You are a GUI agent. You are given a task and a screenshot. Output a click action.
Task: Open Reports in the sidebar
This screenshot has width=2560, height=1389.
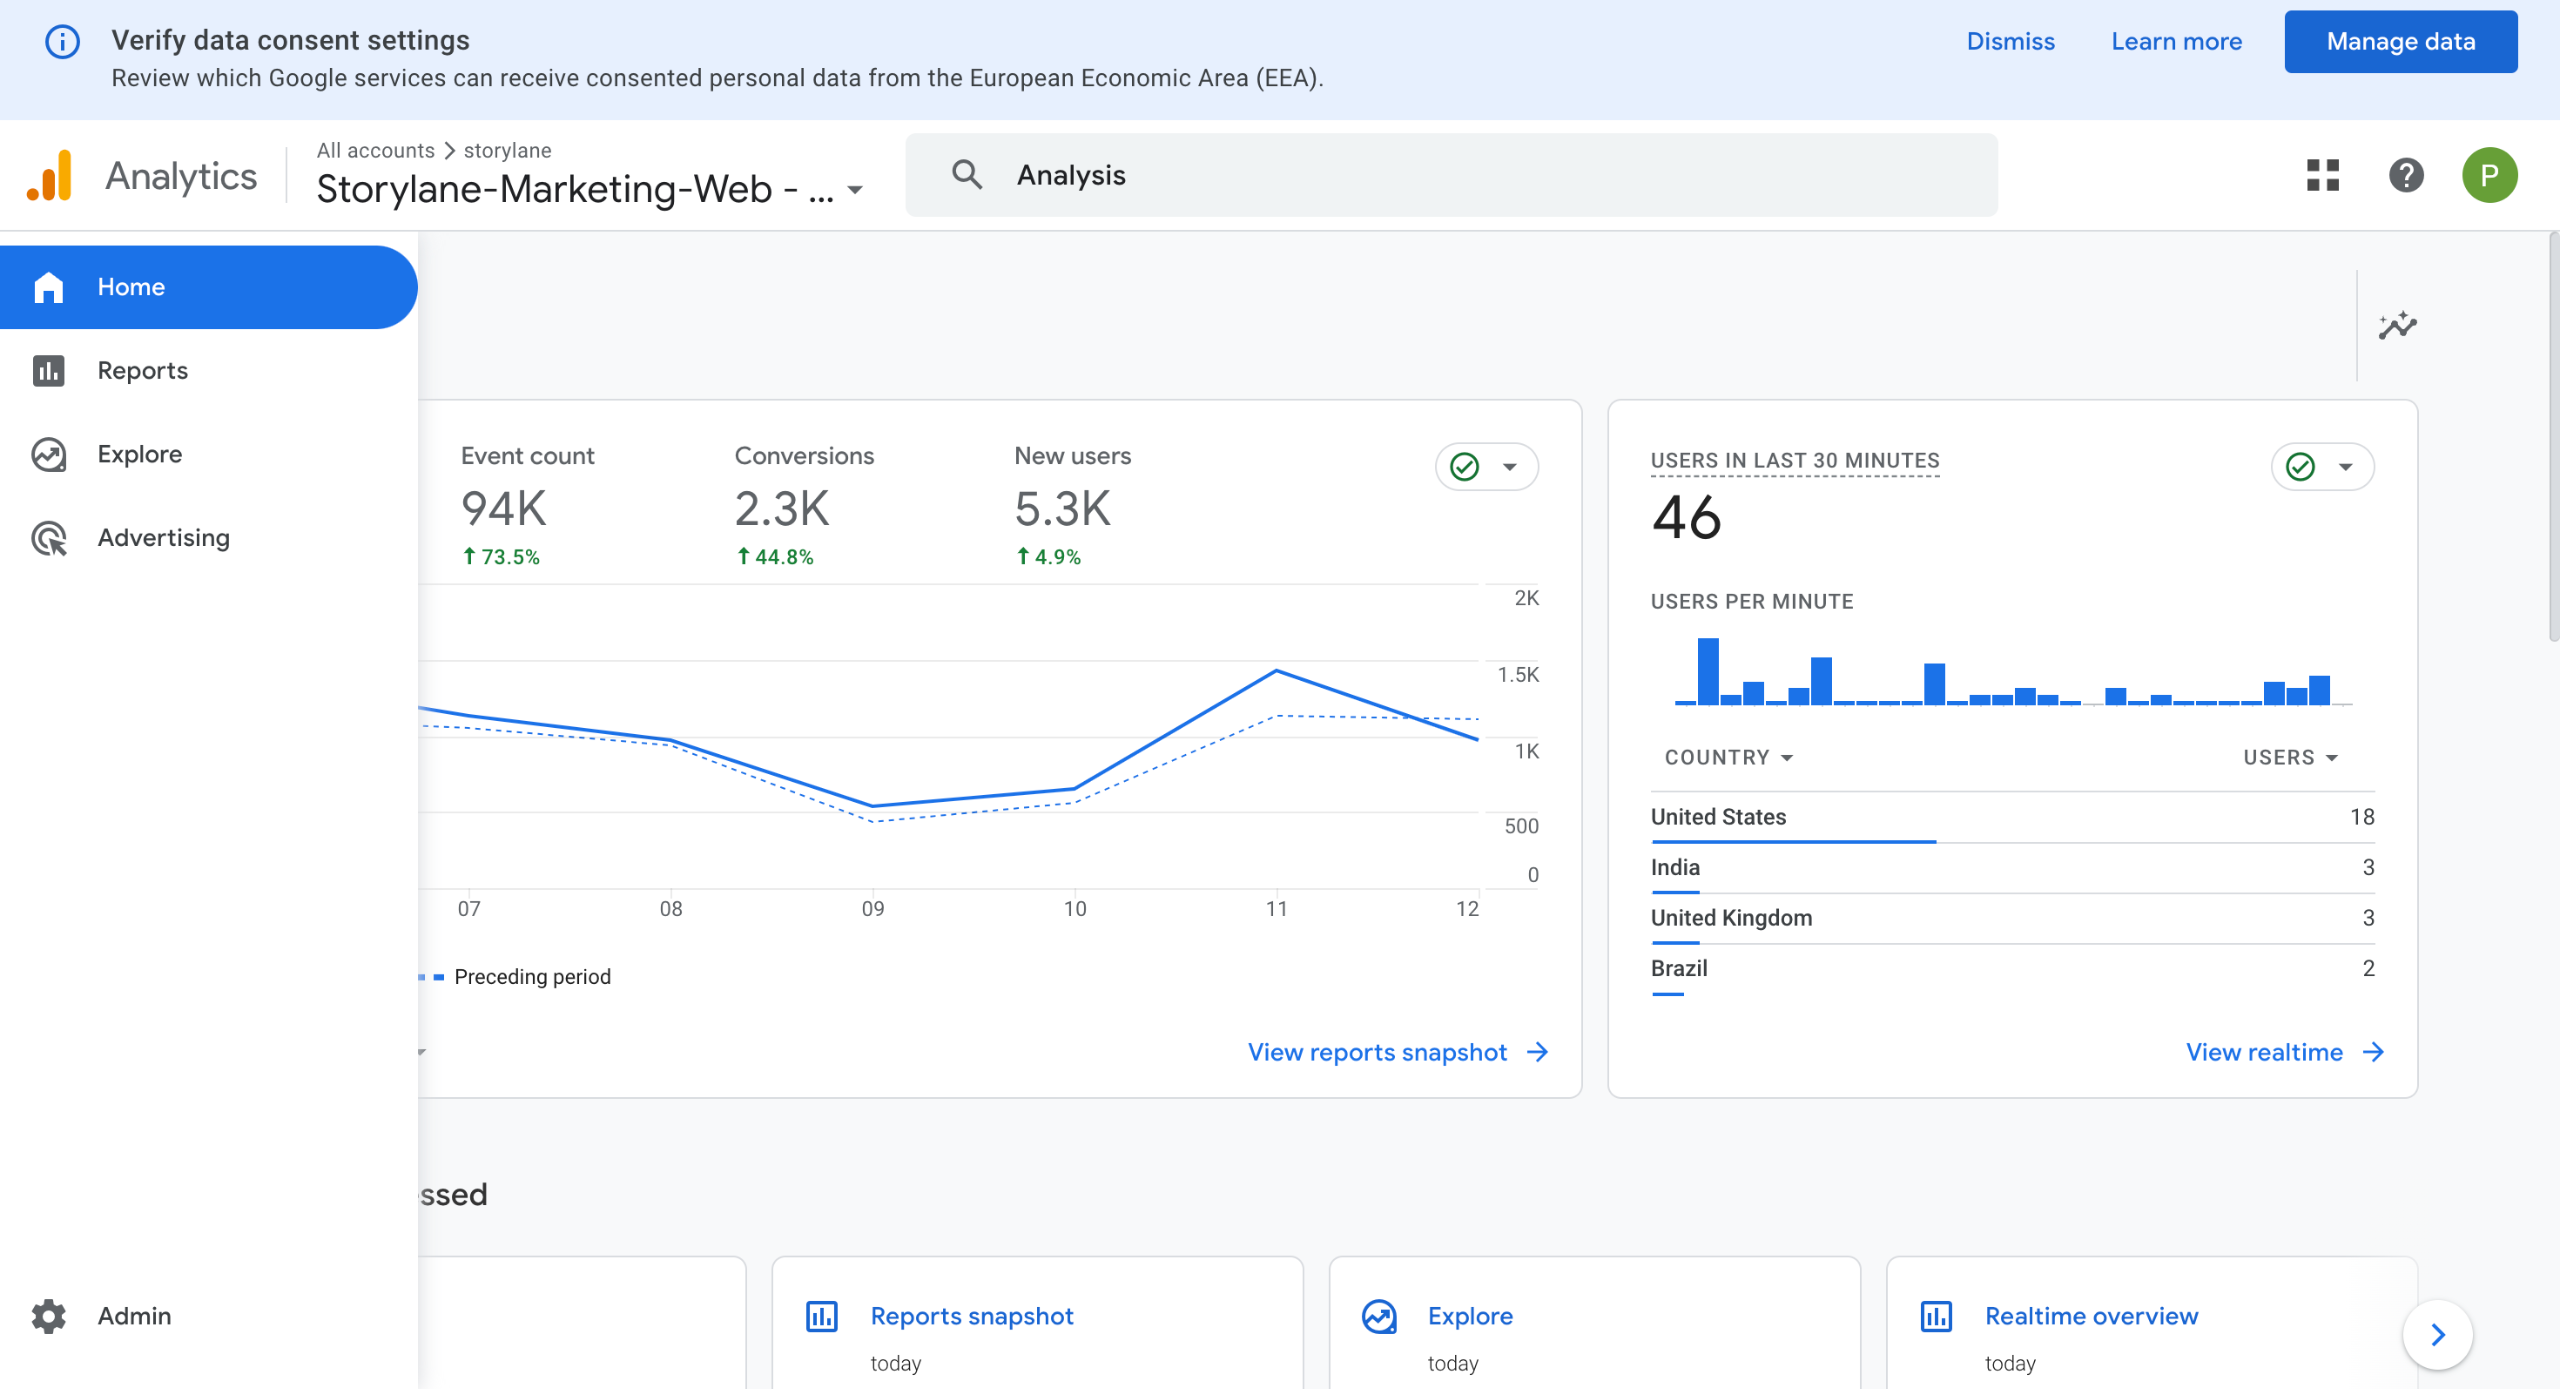[x=208, y=371]
